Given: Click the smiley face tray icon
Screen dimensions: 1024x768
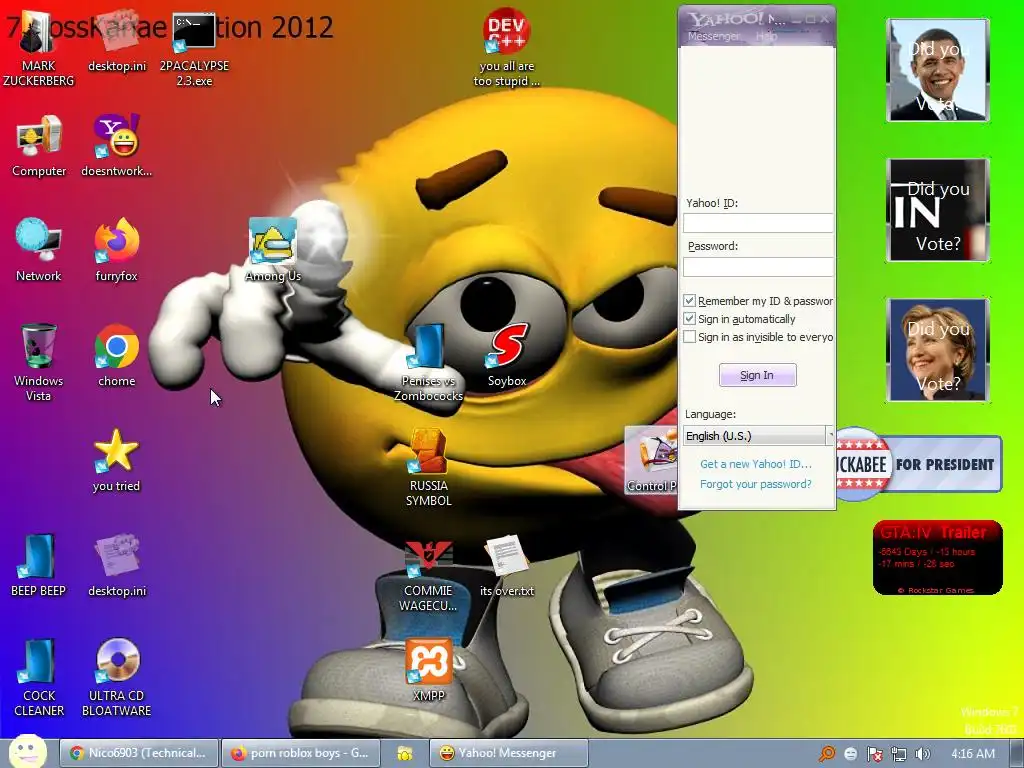Looking at the screenshot, I should (850, 754).
